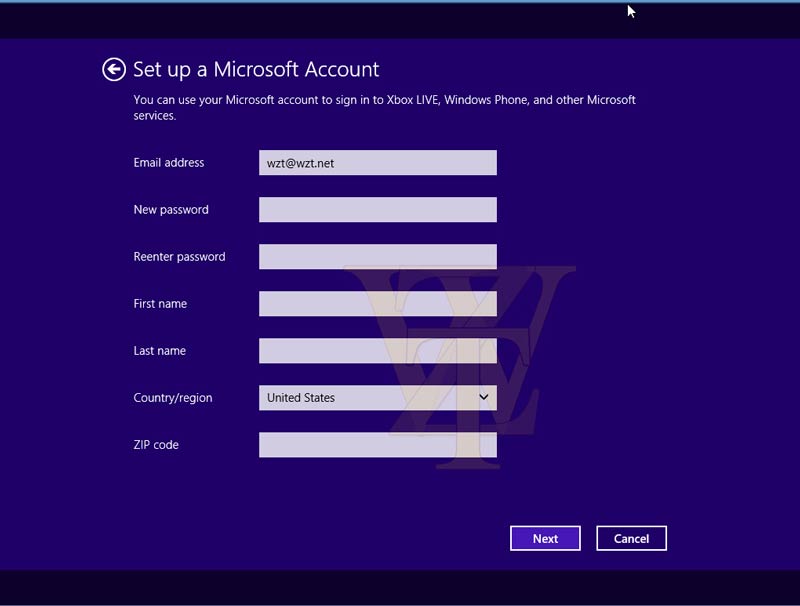Click into the First name field
800x606 pixels.
377,304
